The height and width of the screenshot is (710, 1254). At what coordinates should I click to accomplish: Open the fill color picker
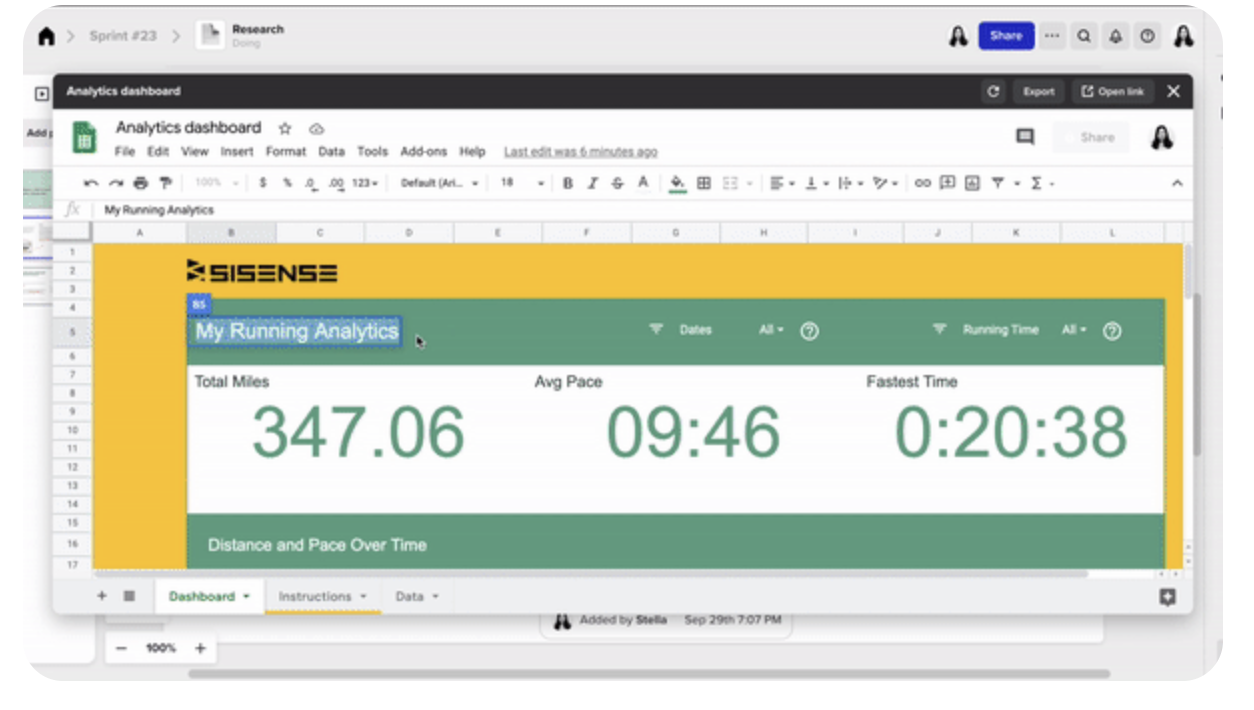(678, 183)
